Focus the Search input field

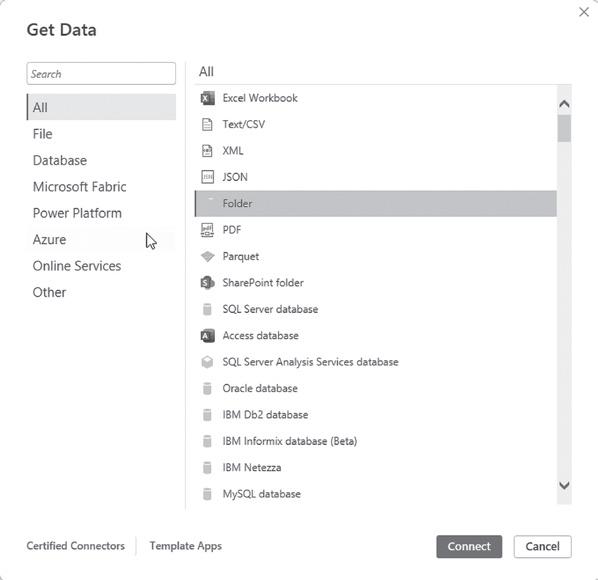click(x=101, y=74)
